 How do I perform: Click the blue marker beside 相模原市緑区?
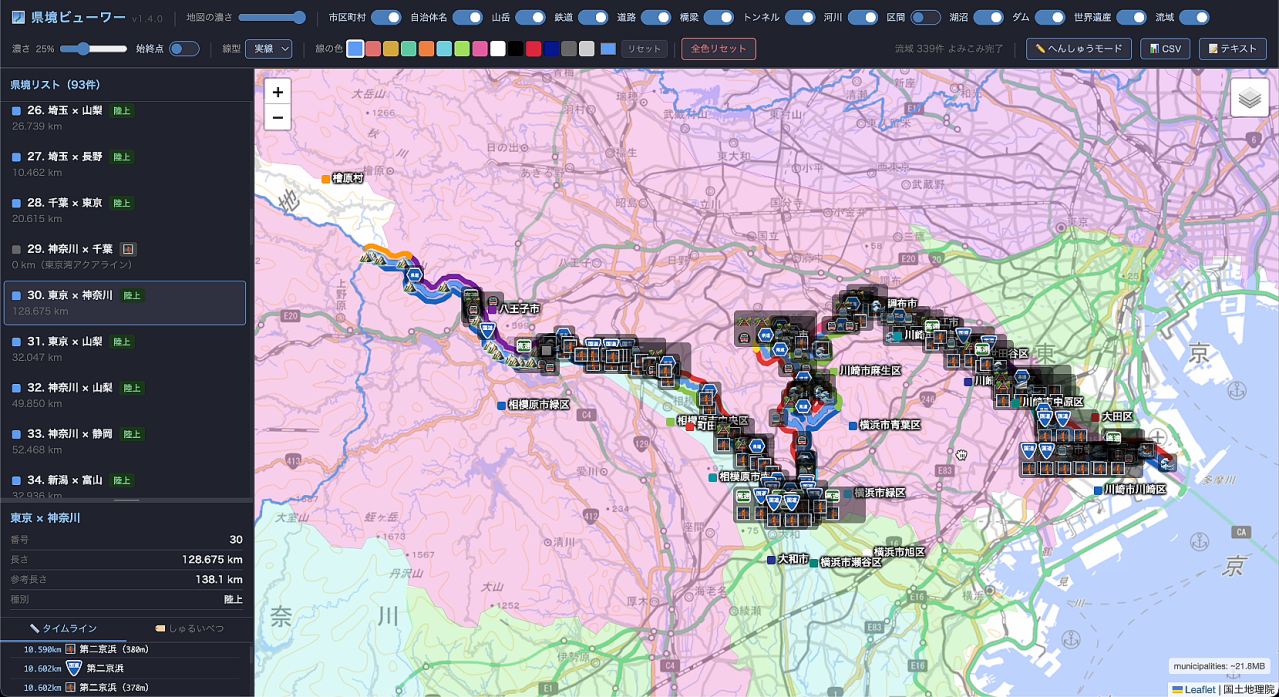[x=501, y=405]
